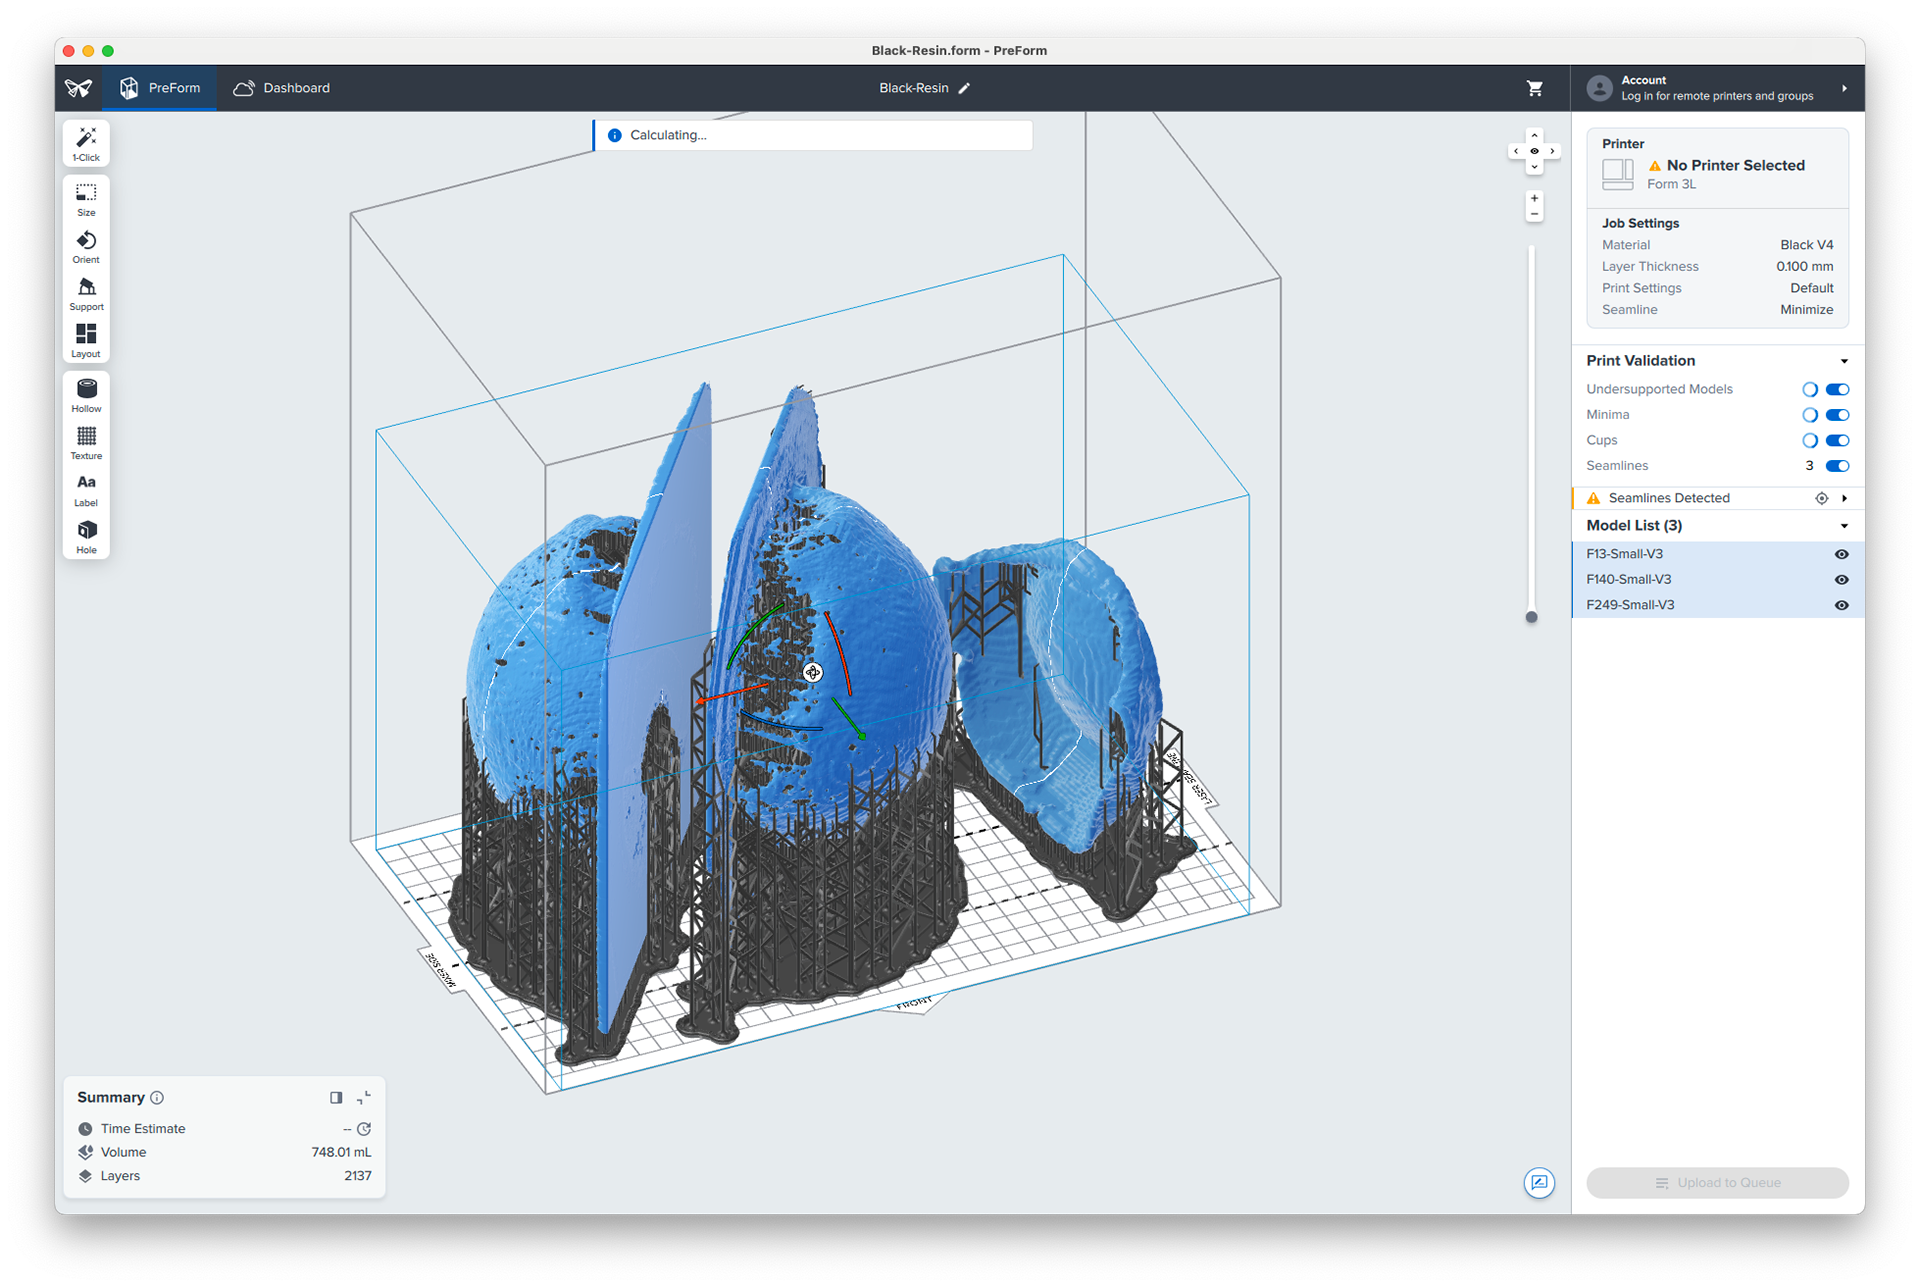Viewport: 1920px width, 1287px height.
Task: Rotate view right with the right arrow
Action: [1551, 151]
